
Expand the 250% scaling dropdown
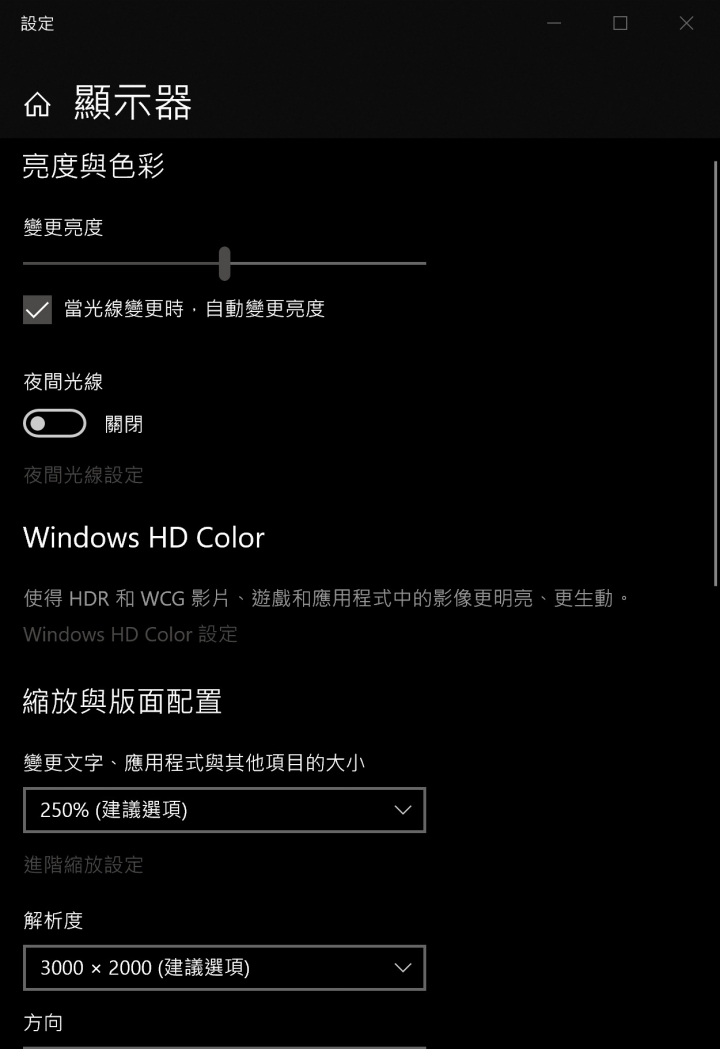[x=225, y=810]
